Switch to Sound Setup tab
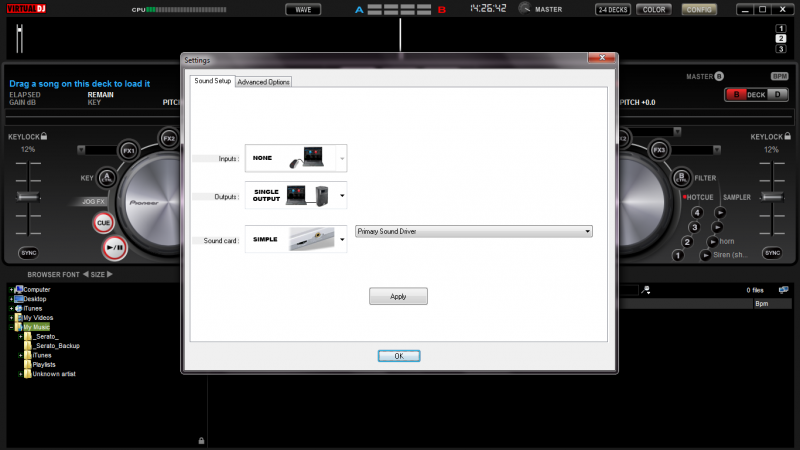800x450 pixels. tap(212, 81)
